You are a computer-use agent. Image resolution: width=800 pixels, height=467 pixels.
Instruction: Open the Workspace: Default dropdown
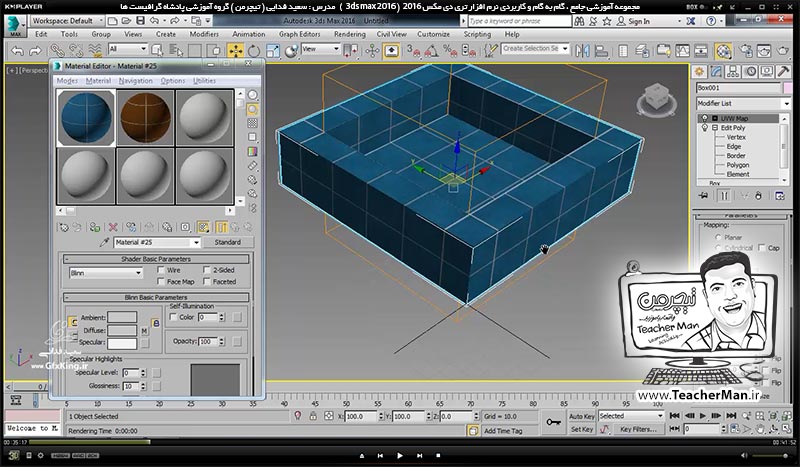pyautogui.click(x=67, y=21)
